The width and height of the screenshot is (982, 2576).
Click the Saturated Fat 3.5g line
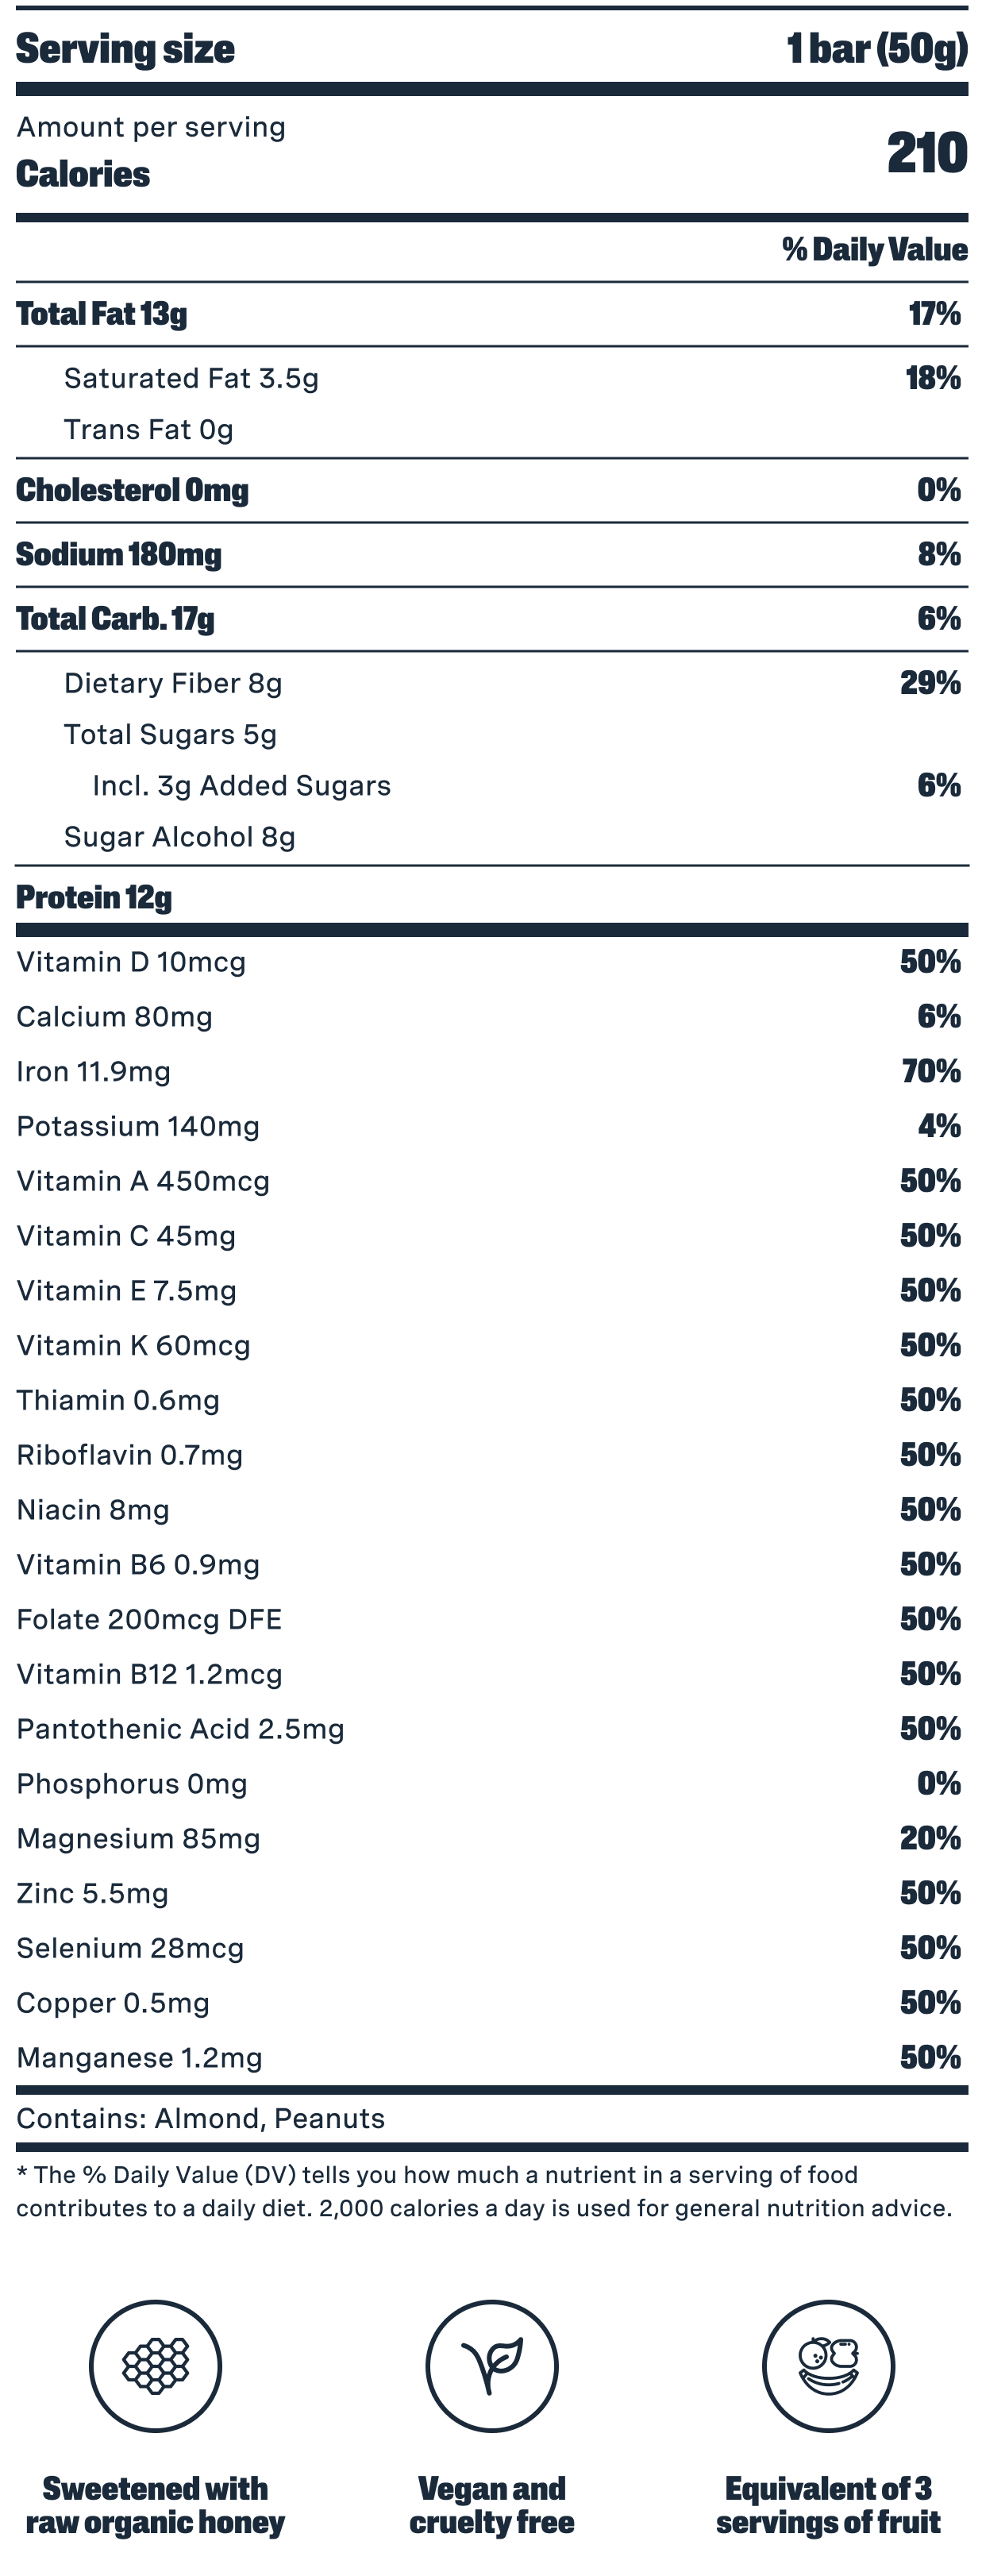[191, 378]
